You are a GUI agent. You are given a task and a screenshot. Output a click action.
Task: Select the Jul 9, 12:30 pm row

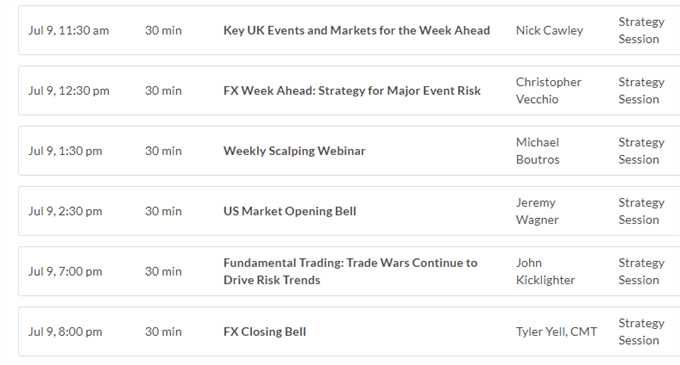click(349, 91)
